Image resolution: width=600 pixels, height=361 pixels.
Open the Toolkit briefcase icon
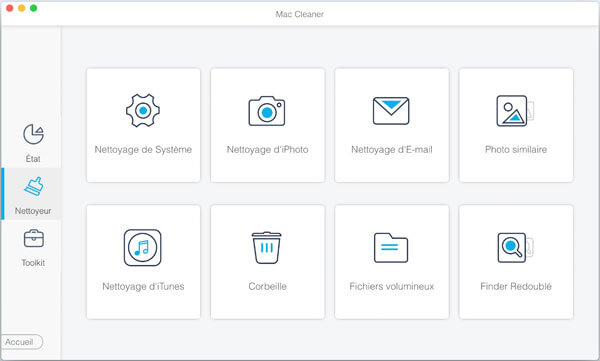[34, 238]
